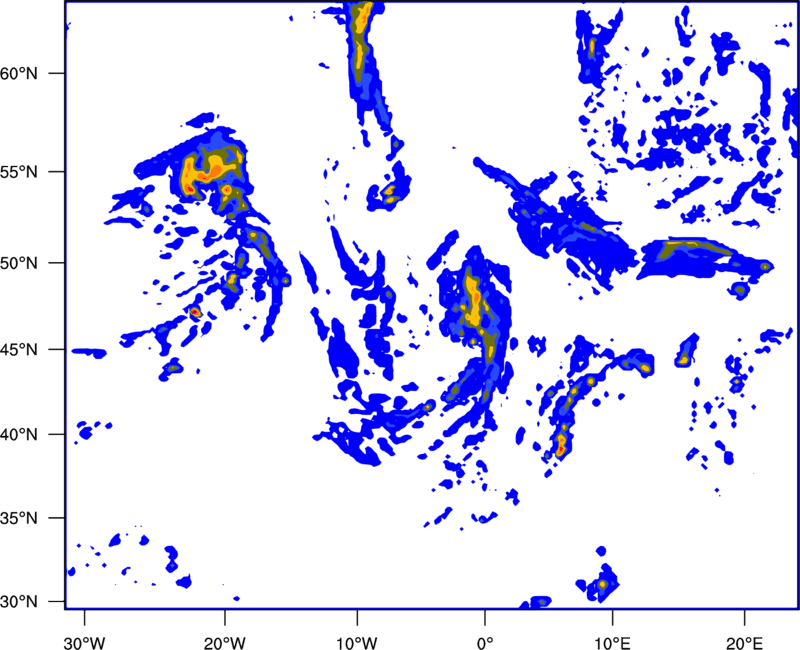Click the 60°N latitude axis label

19,73
